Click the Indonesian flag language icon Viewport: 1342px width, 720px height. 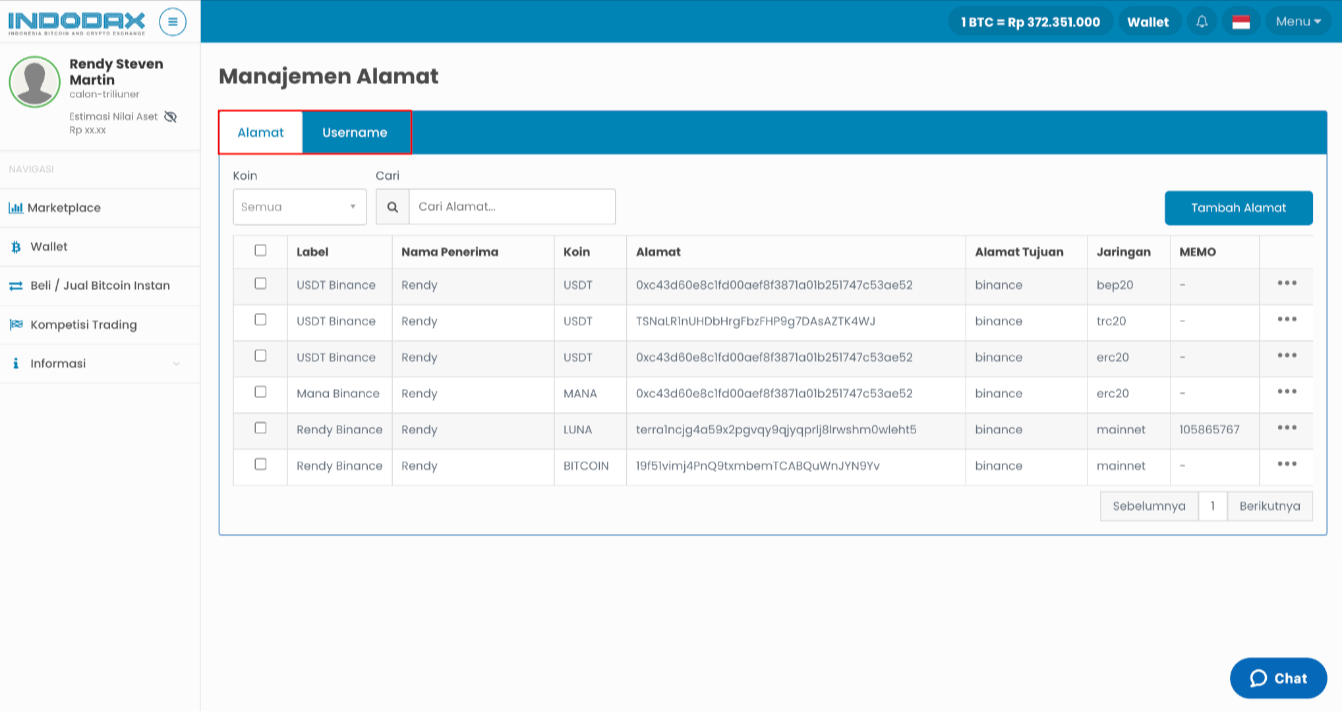[x=1241, y=21]
